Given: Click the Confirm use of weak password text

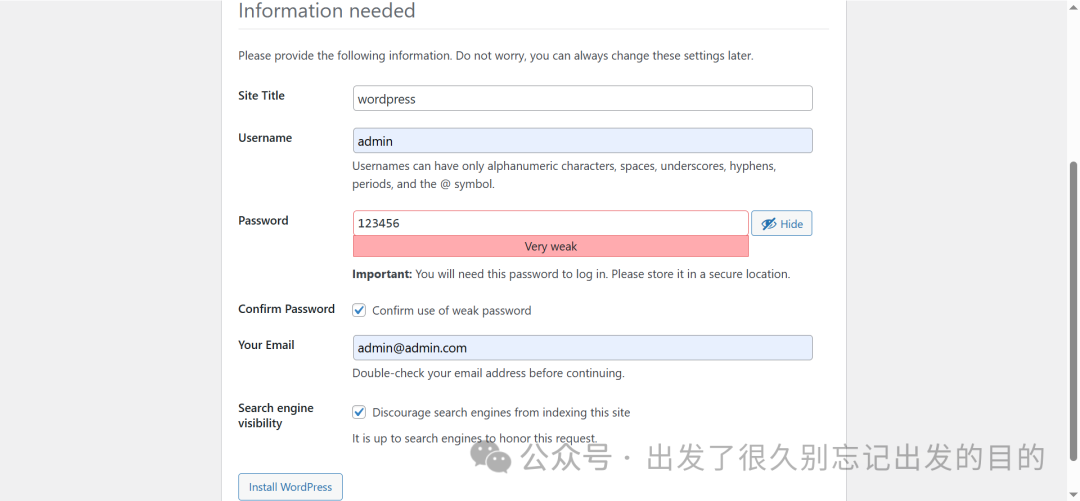Looking at the screenshot, I should coord(451,311).
